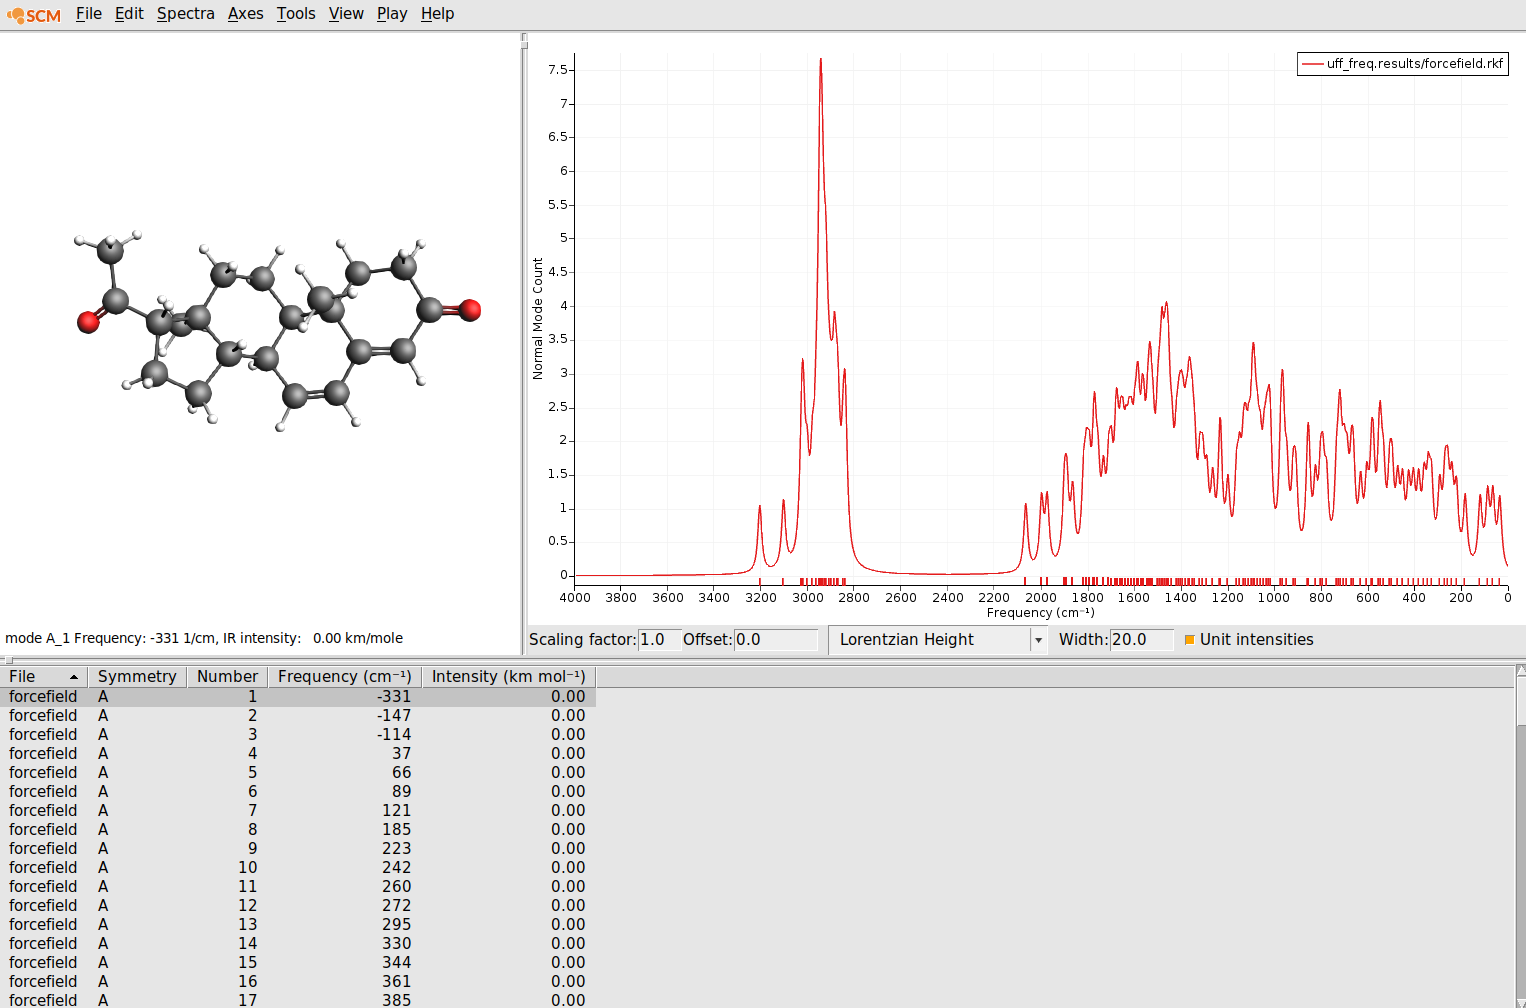Open the Axes menu
Screen dimensions: 1526x1008
point(246,14)
